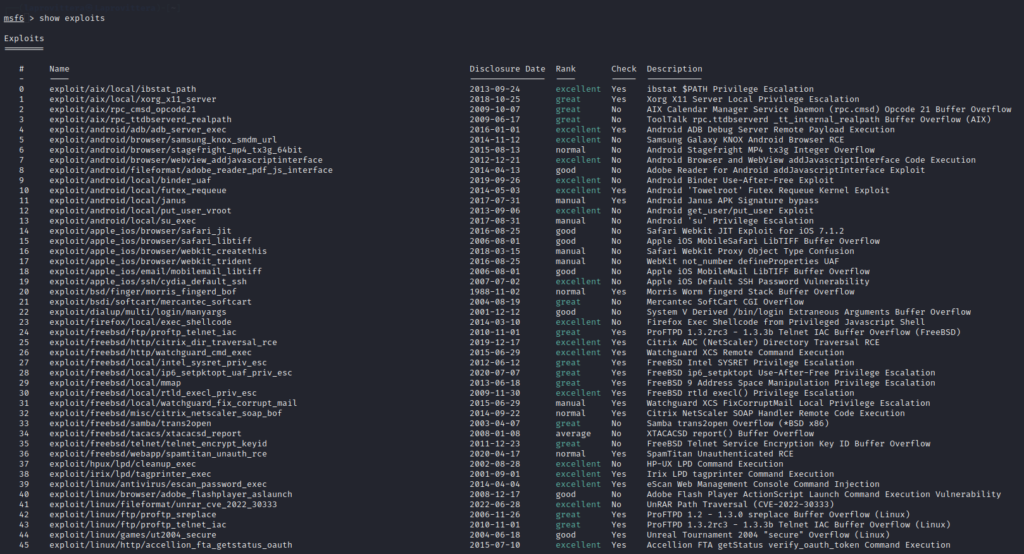Viewport: 1024px width, 554px height.
Task: Select dialup/multi/login/manyargs exploit name
Action: (138, 312)
